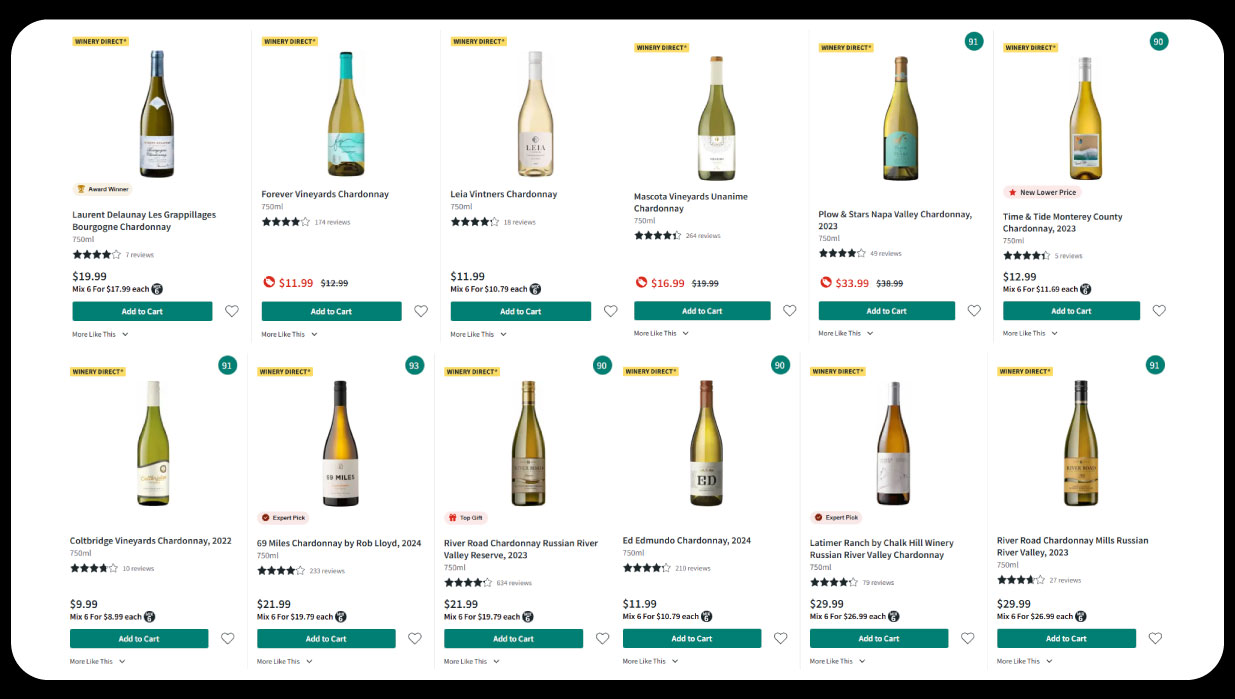Add Plow & Stars Chardonnay to cart
The image size is (1235, 699).
886,311
